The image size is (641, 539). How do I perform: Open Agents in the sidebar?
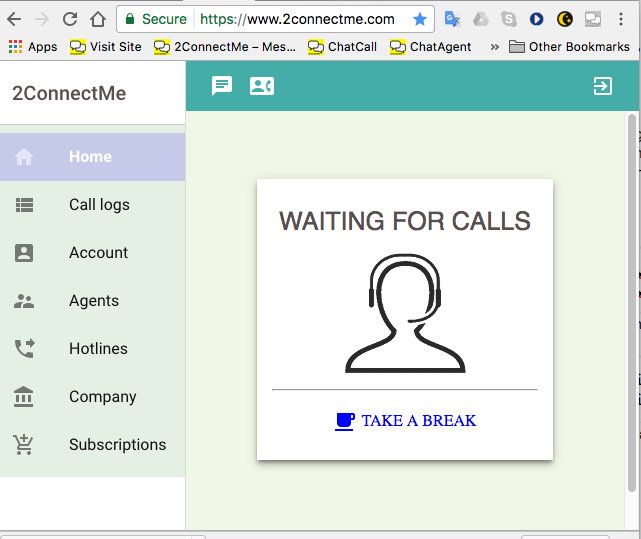click(x=92, y=301)
